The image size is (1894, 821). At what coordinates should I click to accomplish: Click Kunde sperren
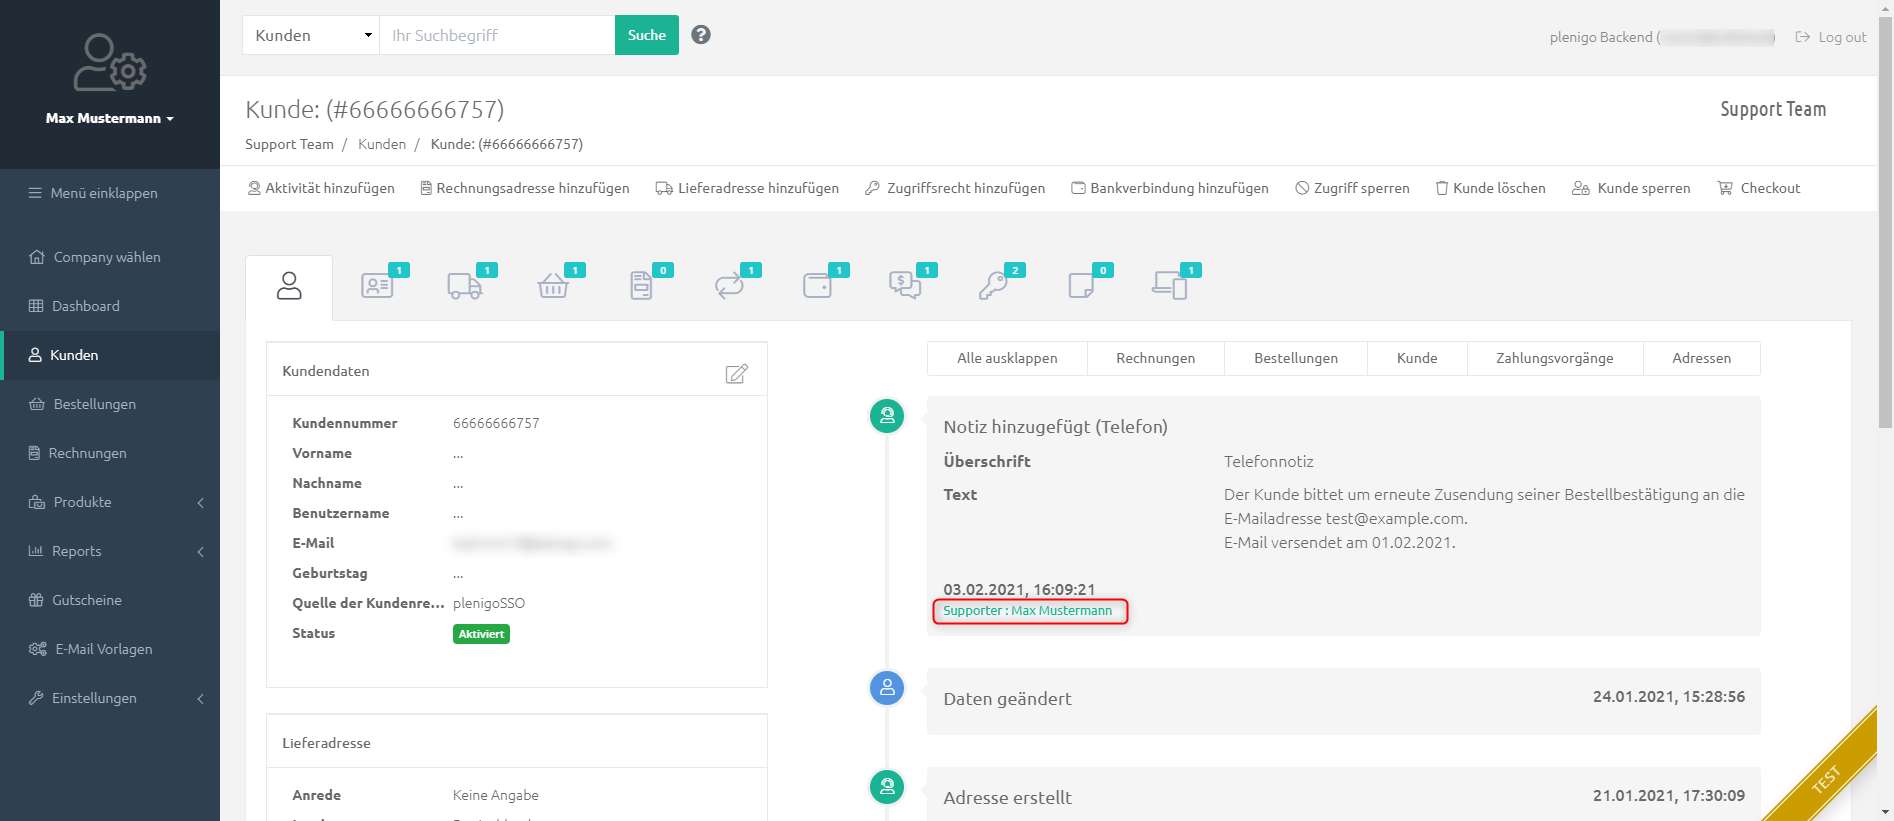coord(1631,188)
